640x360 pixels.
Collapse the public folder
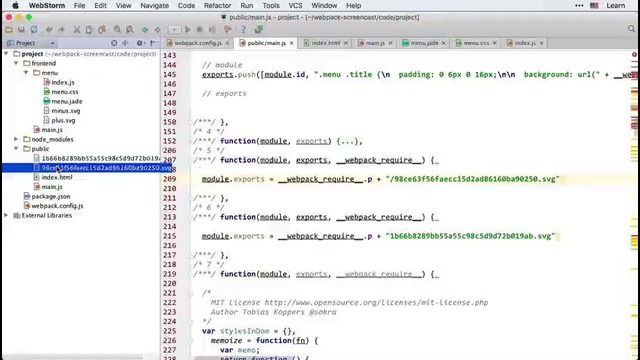pos(16,149)
